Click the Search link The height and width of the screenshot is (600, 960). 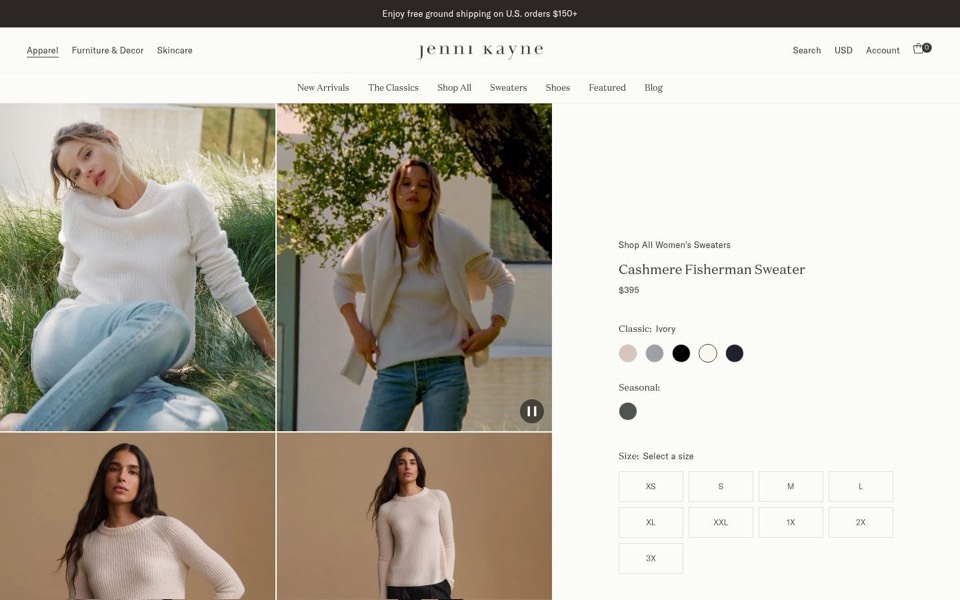tap(806, 50)
